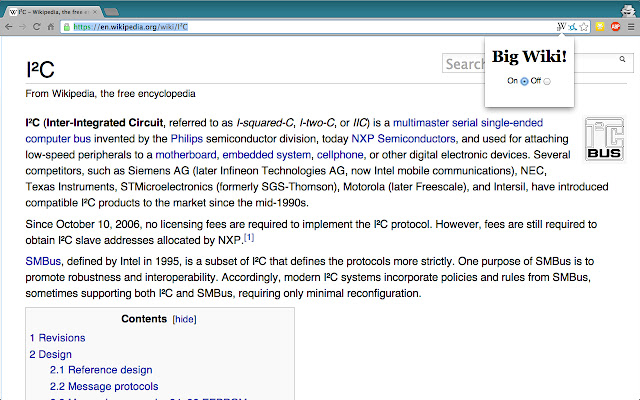The width and height of the screenshot is (640, 400).
Task: Click the Big Wiki! popup heading
Action: click(x=529, y=56)
